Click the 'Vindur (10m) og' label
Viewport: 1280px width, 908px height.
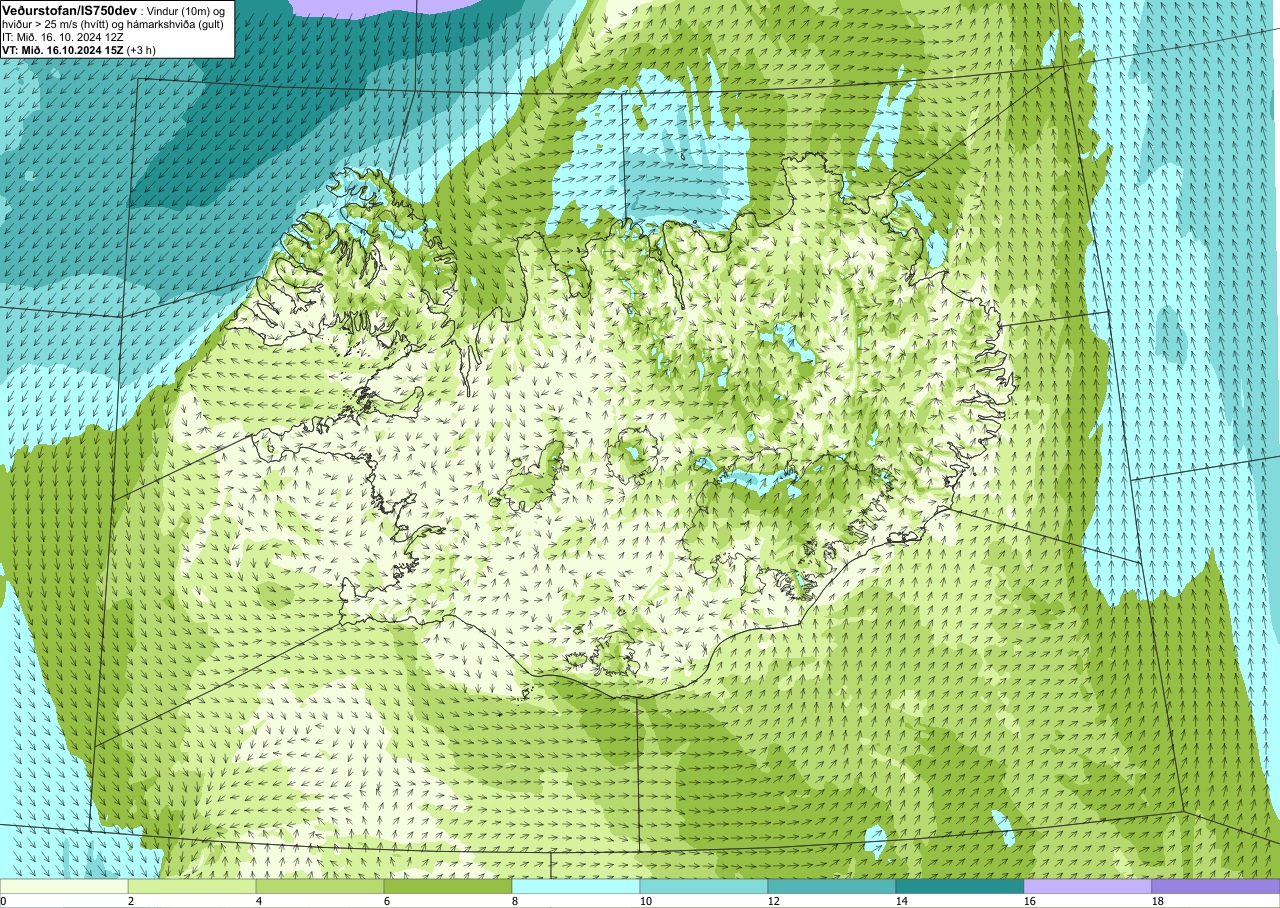click(x=186, y=10)
